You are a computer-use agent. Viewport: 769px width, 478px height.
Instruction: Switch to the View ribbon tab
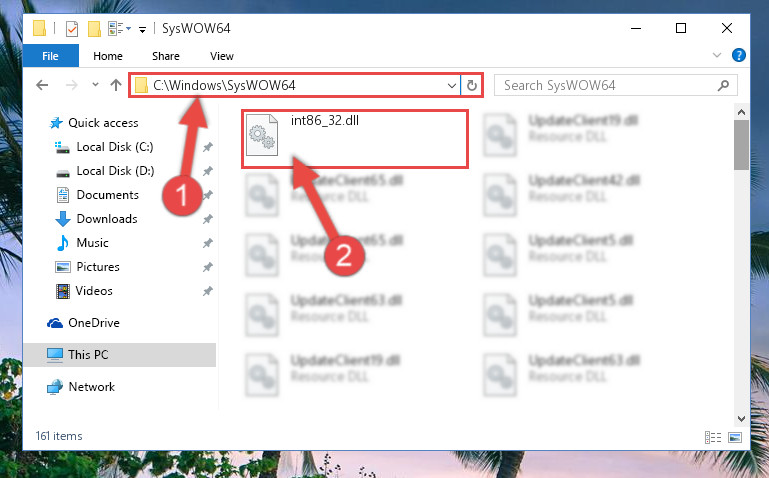222,56
